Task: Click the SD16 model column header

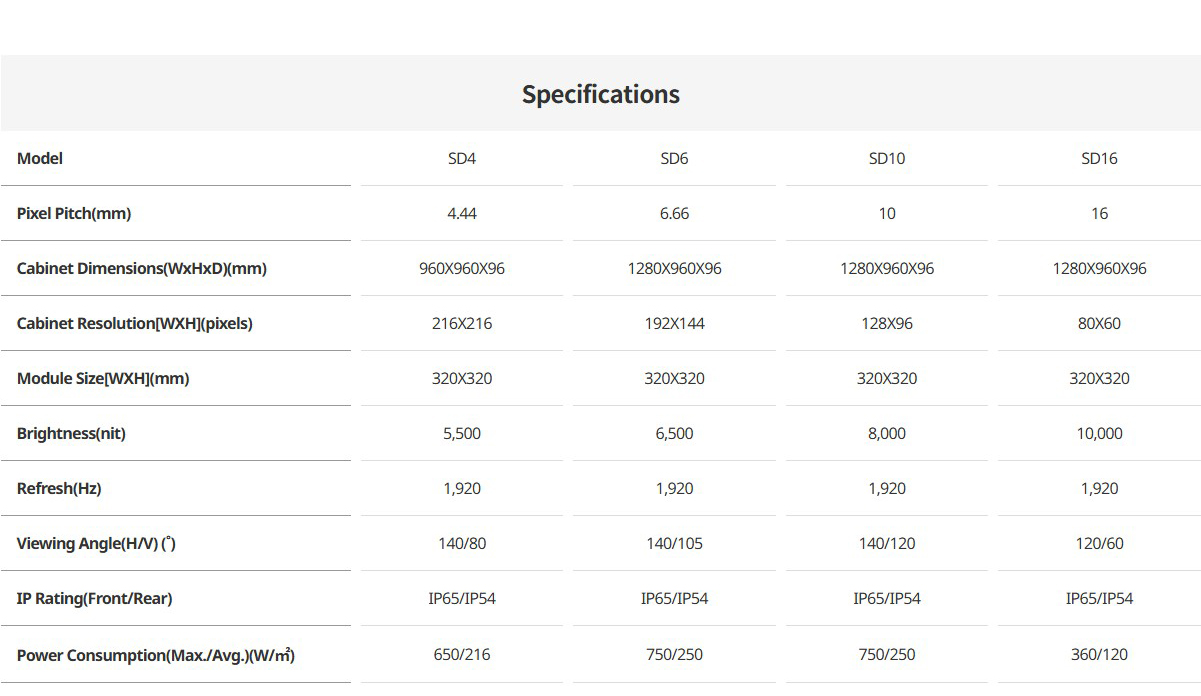Action: click(1099, 158)
